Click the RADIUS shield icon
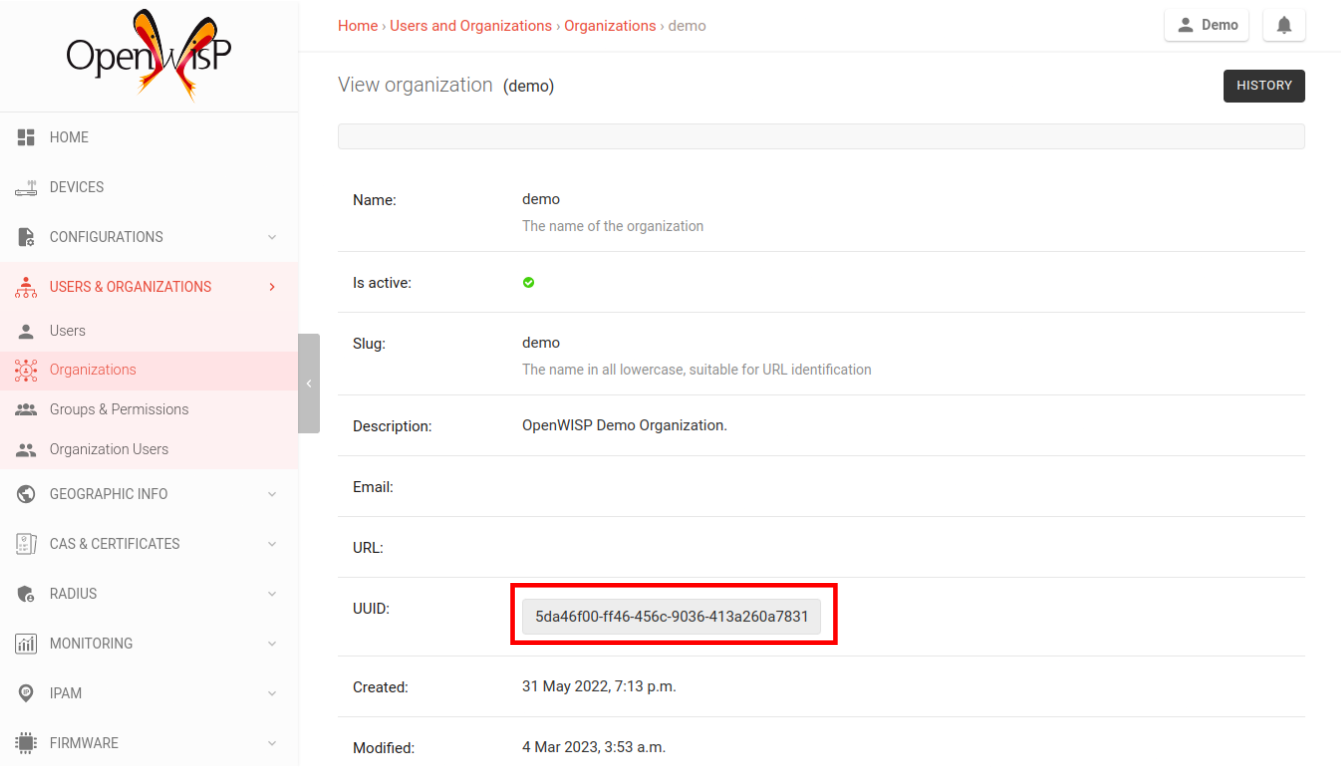 pyautogui.click(x=26, y=594)
